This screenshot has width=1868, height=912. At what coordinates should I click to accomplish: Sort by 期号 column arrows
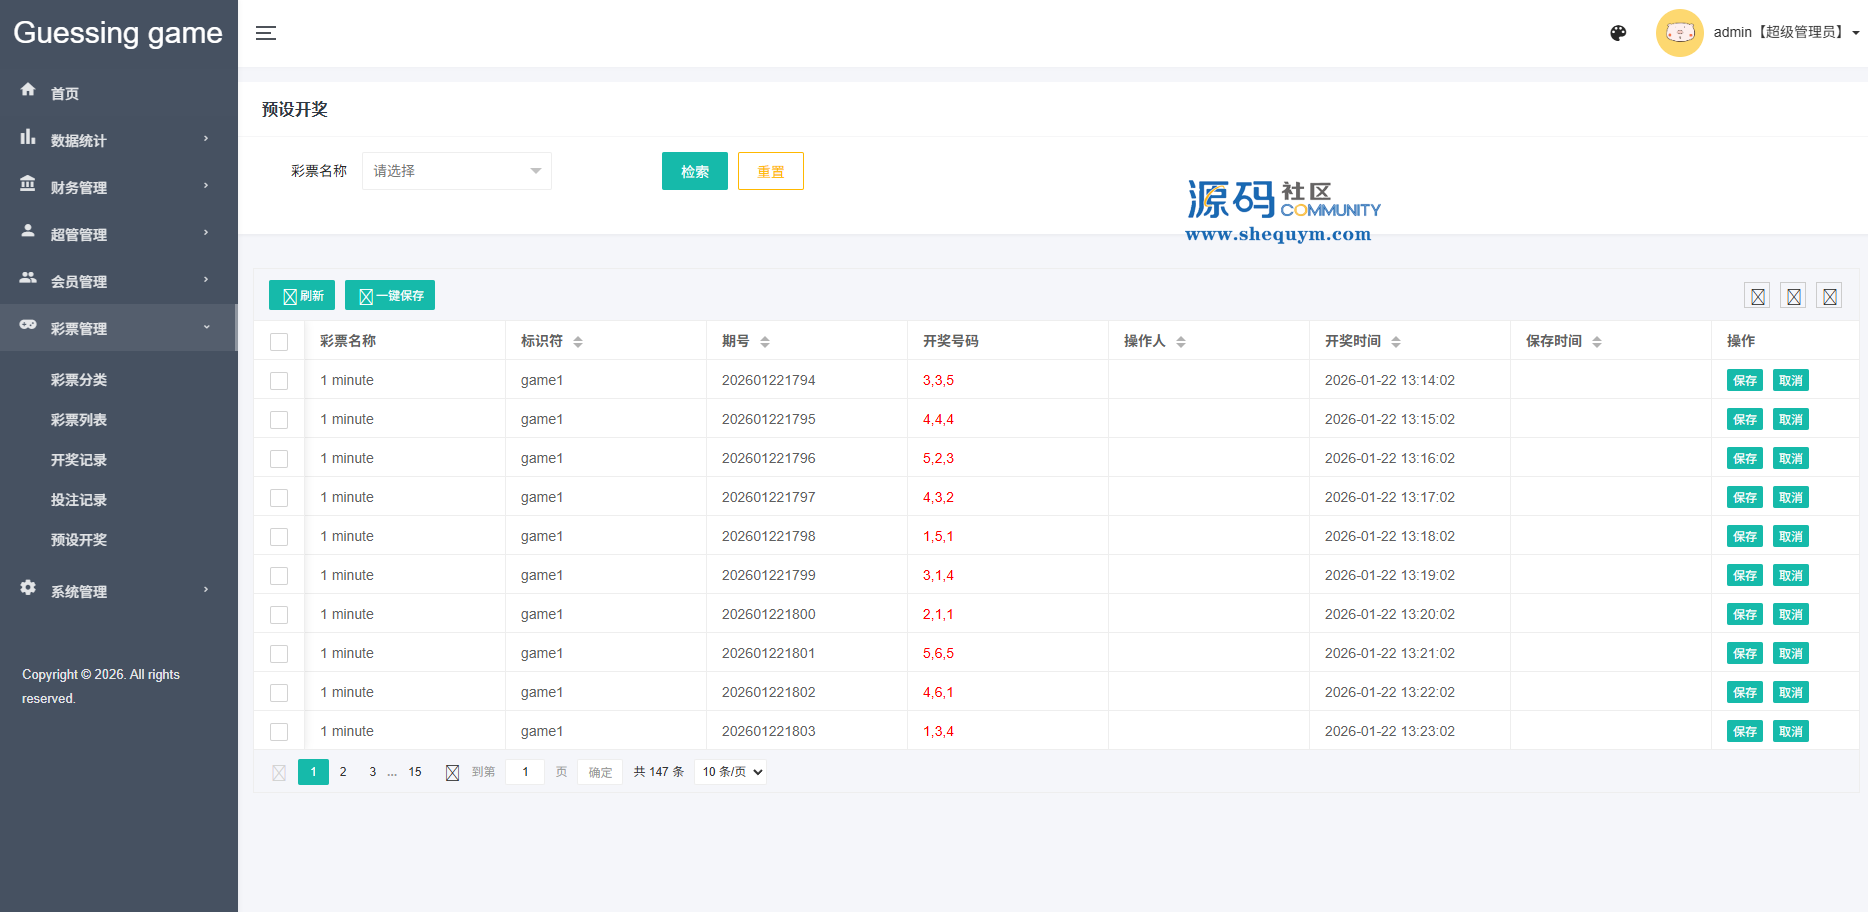(765, 342)
